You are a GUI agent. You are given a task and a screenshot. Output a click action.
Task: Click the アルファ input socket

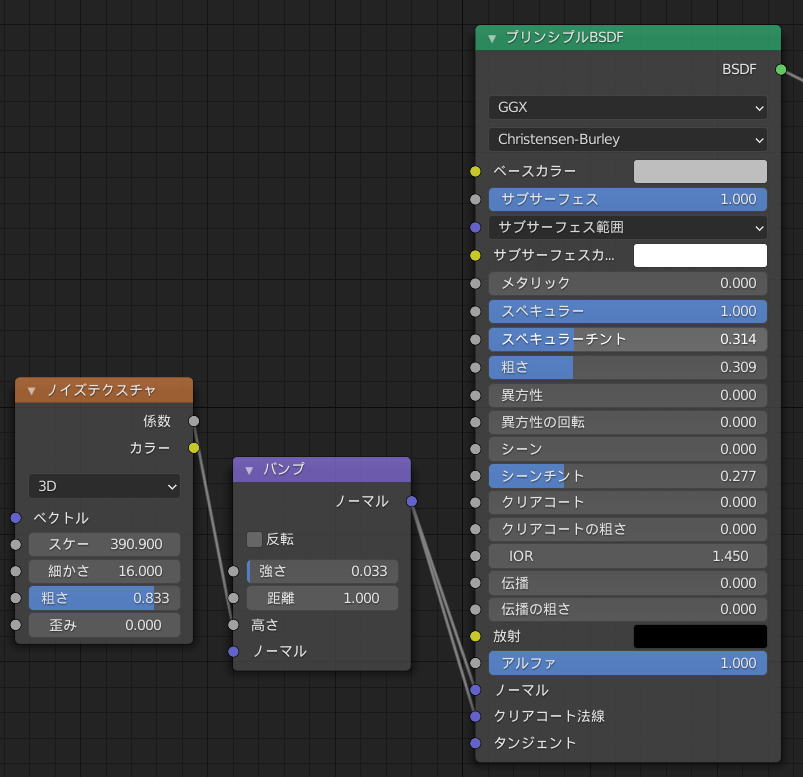tap(475, 663)
